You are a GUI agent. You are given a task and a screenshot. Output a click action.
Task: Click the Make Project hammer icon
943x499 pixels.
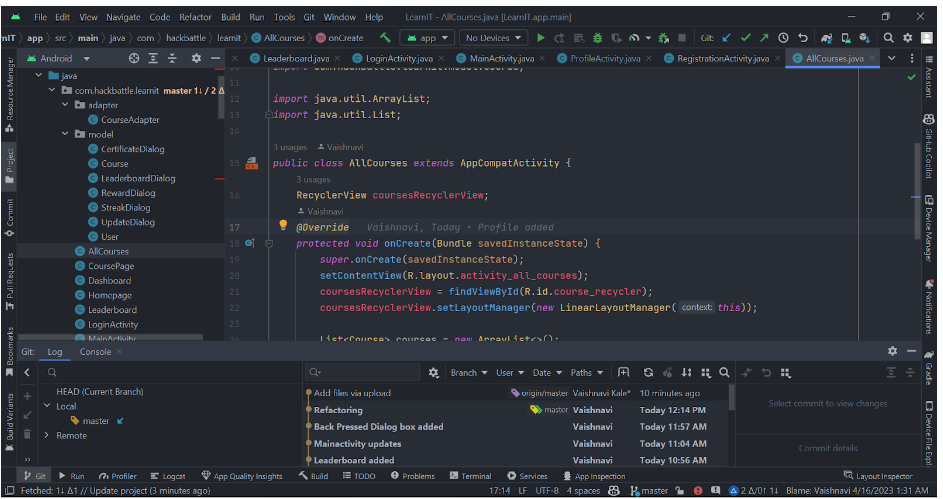tap(385, 38)
